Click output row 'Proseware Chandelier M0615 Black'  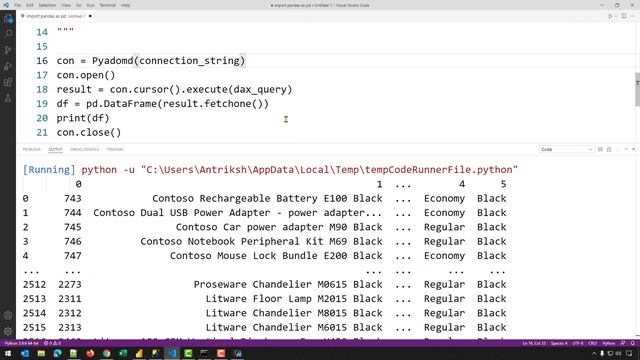[288, 284]
